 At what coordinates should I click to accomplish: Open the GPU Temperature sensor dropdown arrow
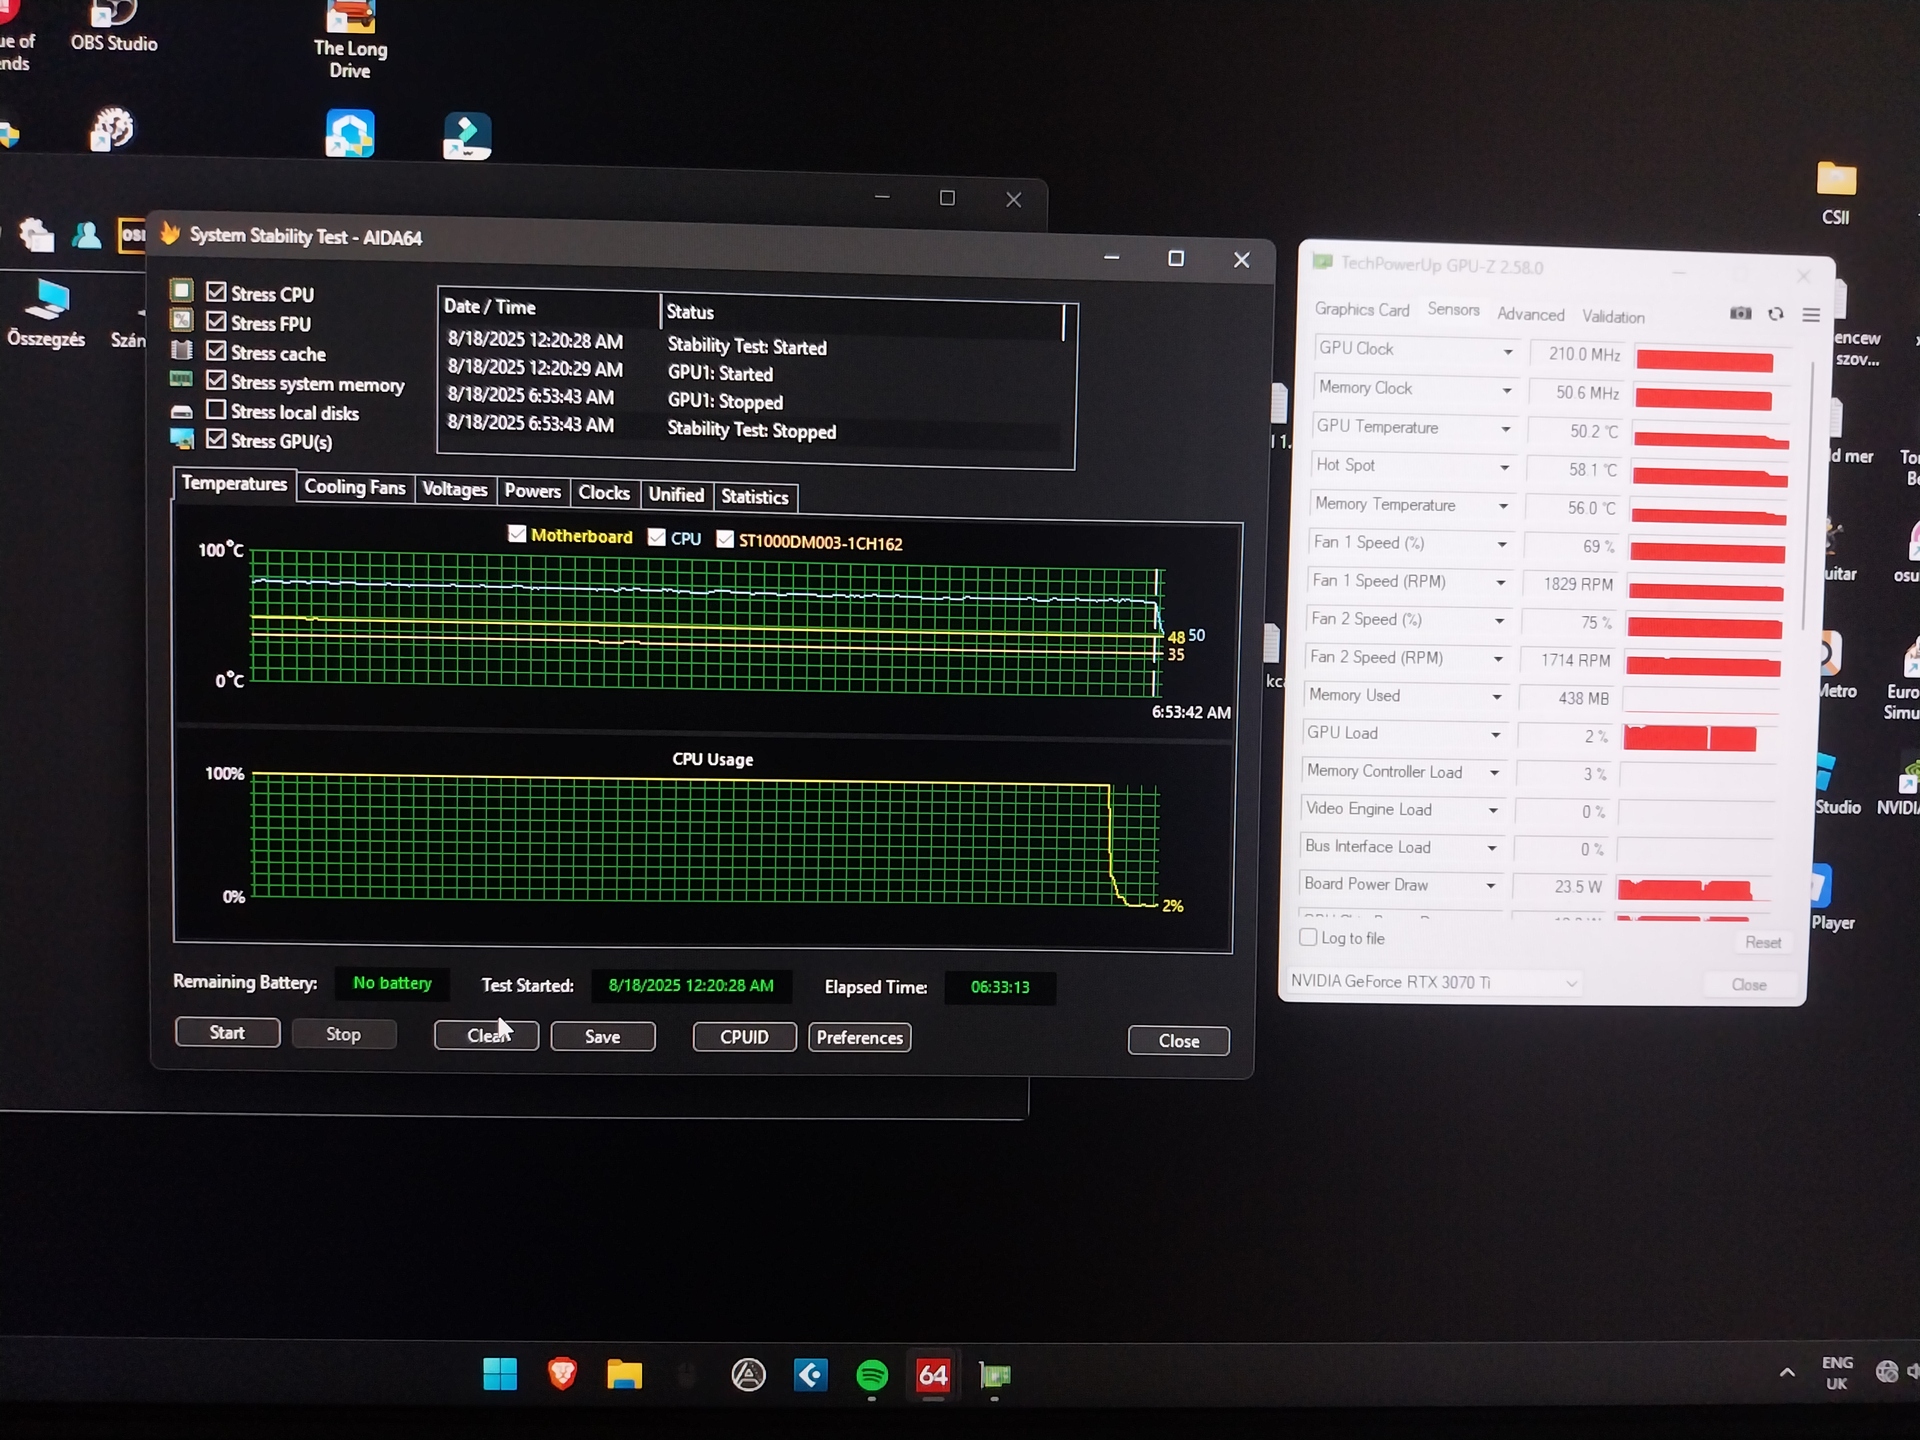point(1505,429)
